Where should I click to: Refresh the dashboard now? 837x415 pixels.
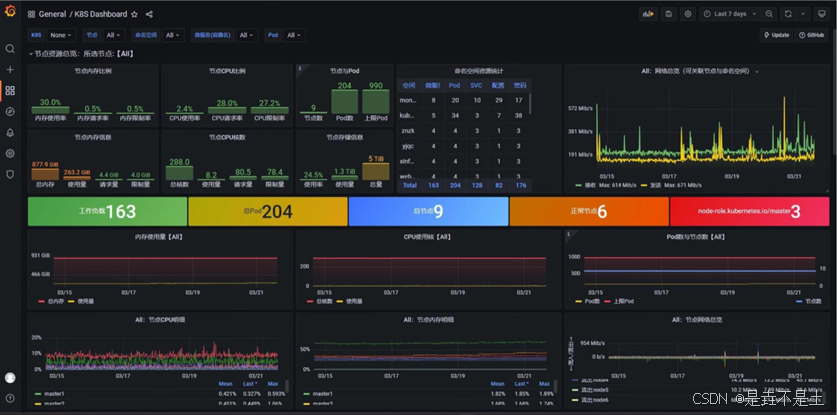pos(788,14)
